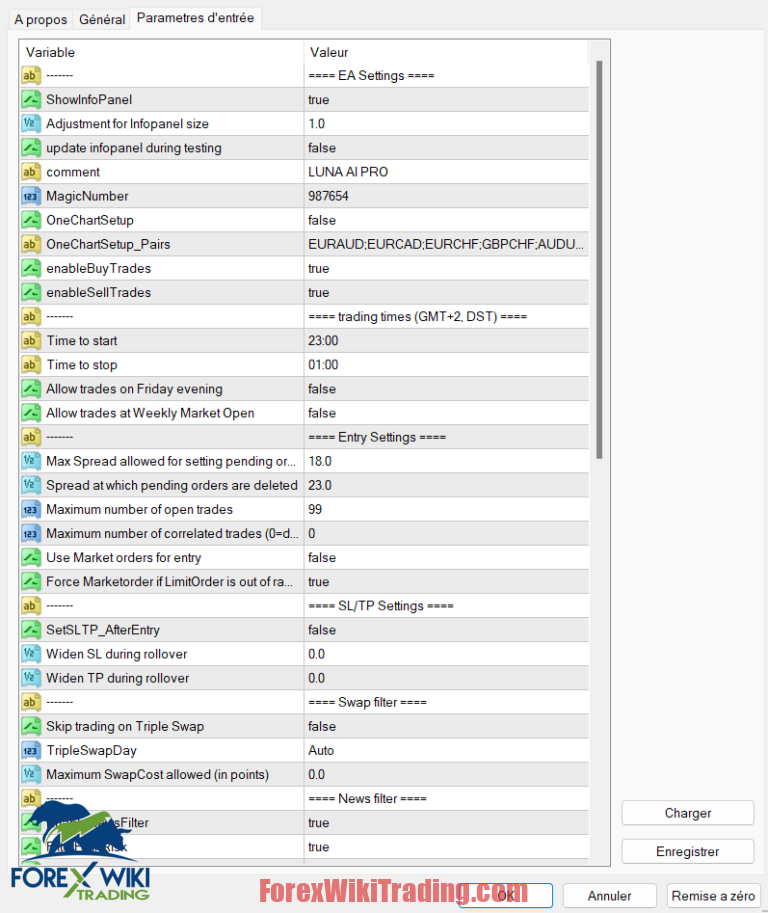
Task: Click the Charger button
Action: click(x=688, y=813)
